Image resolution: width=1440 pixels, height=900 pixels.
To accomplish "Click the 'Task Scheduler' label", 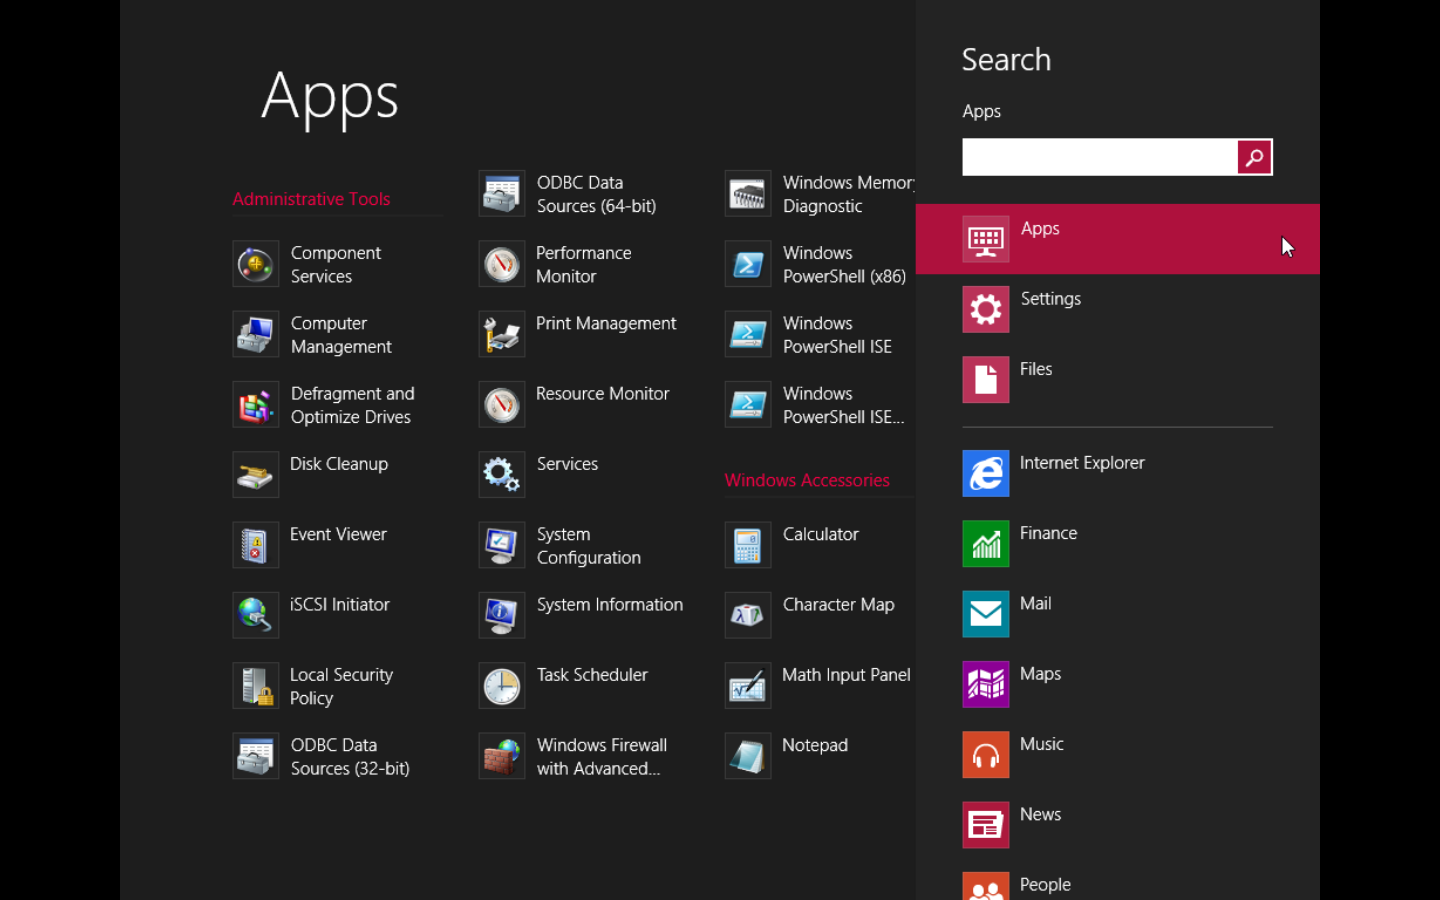I will (x=592, y=675).
